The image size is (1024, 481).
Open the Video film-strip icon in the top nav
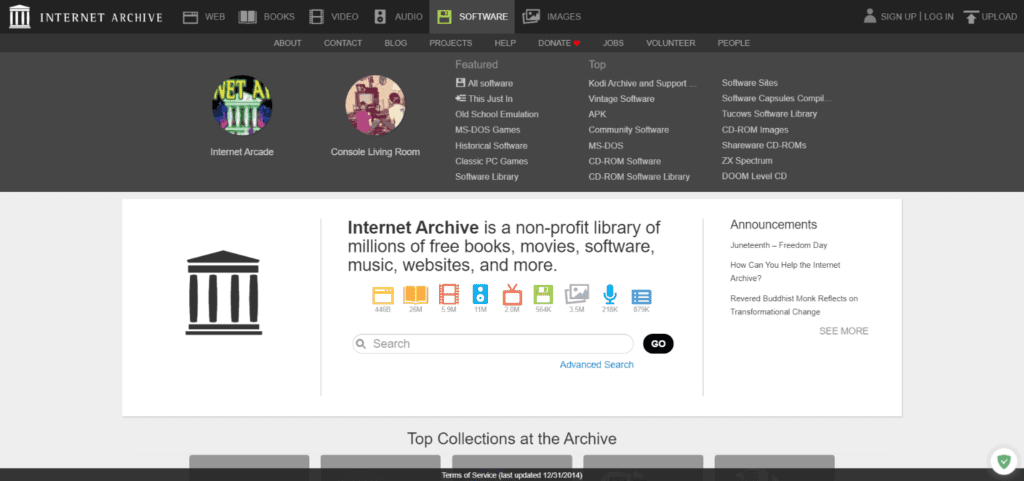click(316, 17)
